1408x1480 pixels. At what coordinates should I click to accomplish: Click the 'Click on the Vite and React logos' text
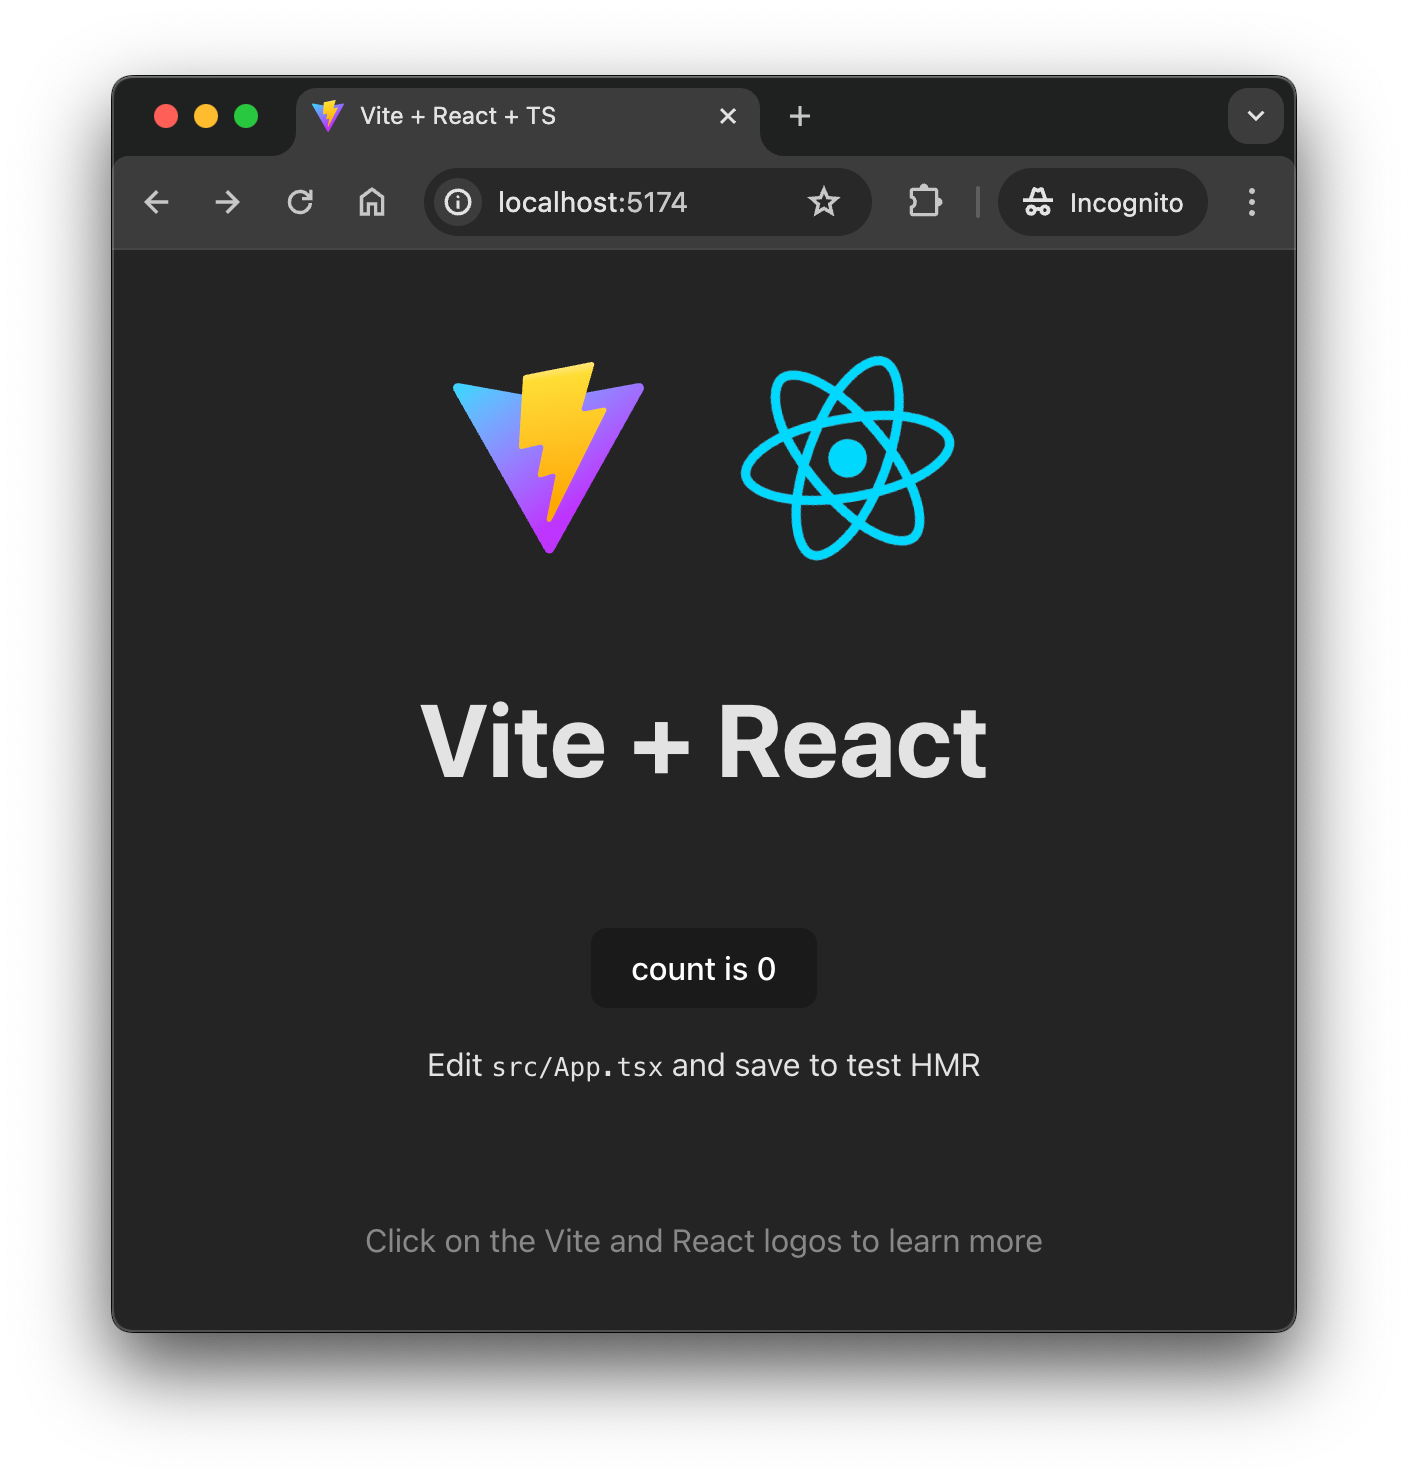704,1241
